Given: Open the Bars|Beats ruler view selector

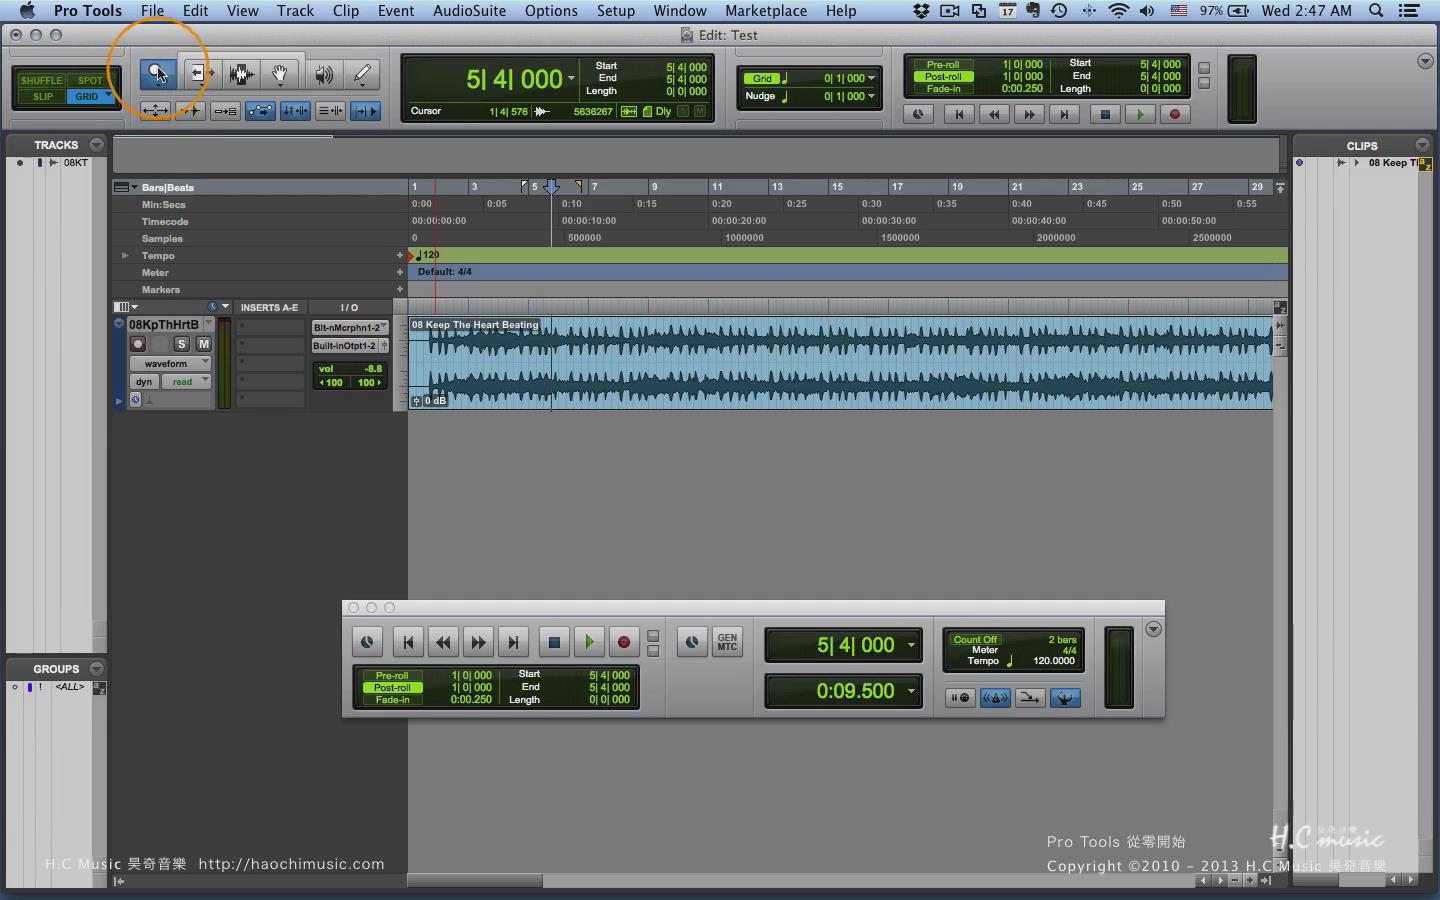Looking at the screenshot, I should pyautogui.click(x=124, y=187).
